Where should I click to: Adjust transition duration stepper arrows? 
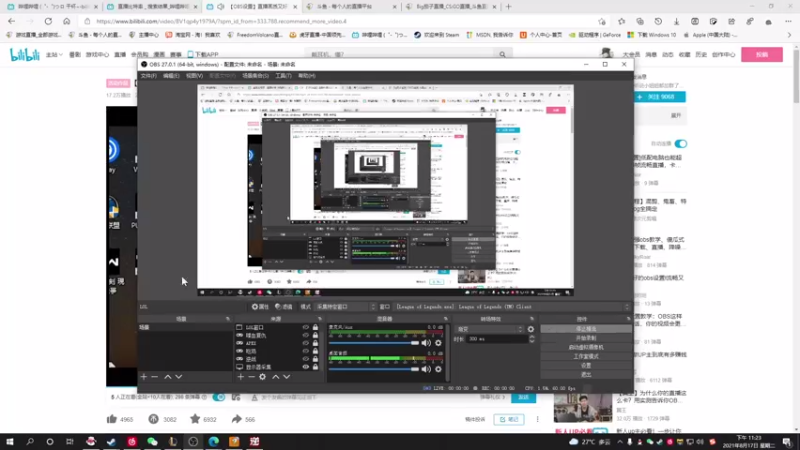click(x=532, y=339)
